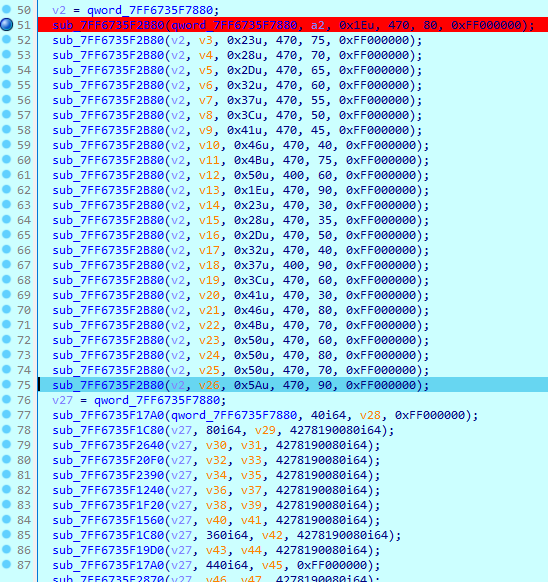Select variable v2 on line 50

59,10
